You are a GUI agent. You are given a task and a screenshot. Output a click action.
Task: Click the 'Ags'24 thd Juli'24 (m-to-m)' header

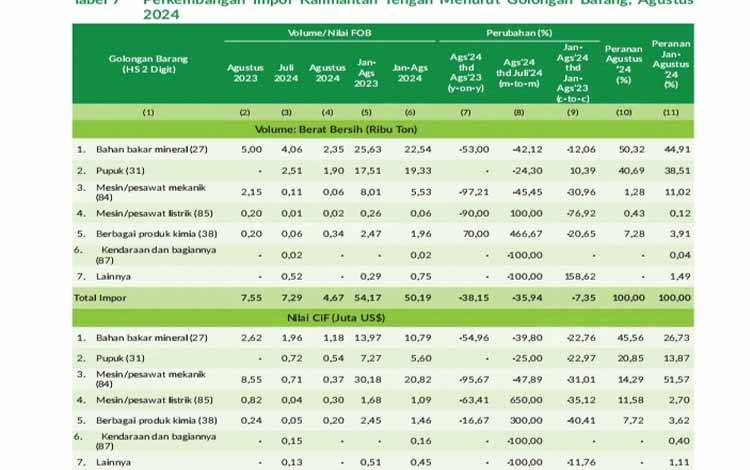[x=519, y=73]
